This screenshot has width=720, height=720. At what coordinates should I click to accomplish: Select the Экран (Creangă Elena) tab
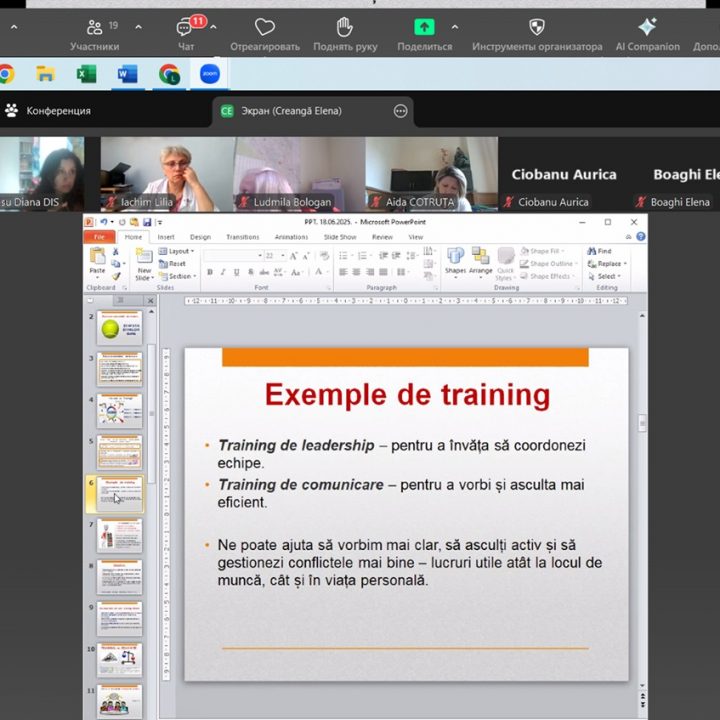point(313,111)
